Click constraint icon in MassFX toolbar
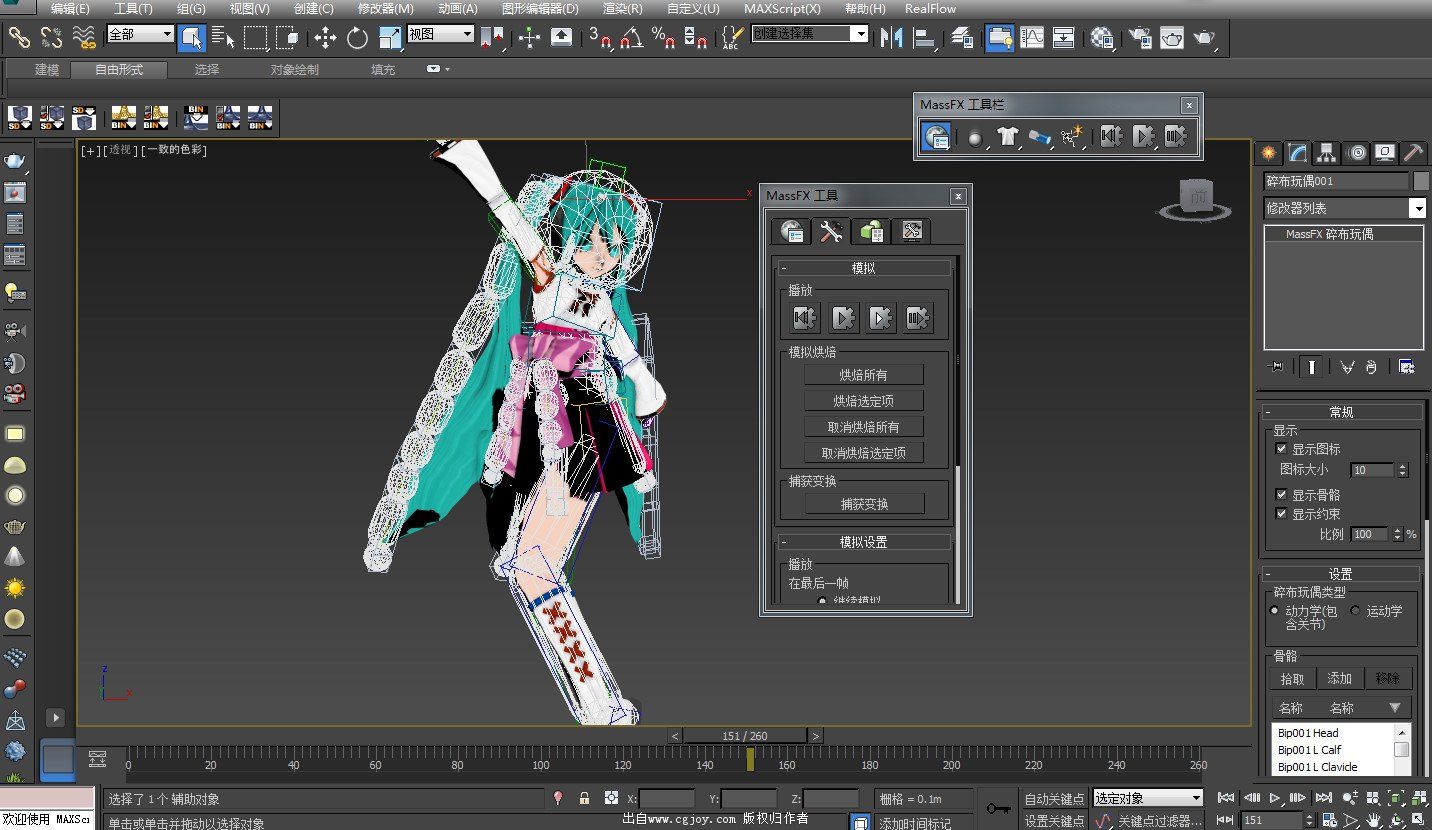Viewport: 1432px width, 830px height. [x=1040, y=138]
